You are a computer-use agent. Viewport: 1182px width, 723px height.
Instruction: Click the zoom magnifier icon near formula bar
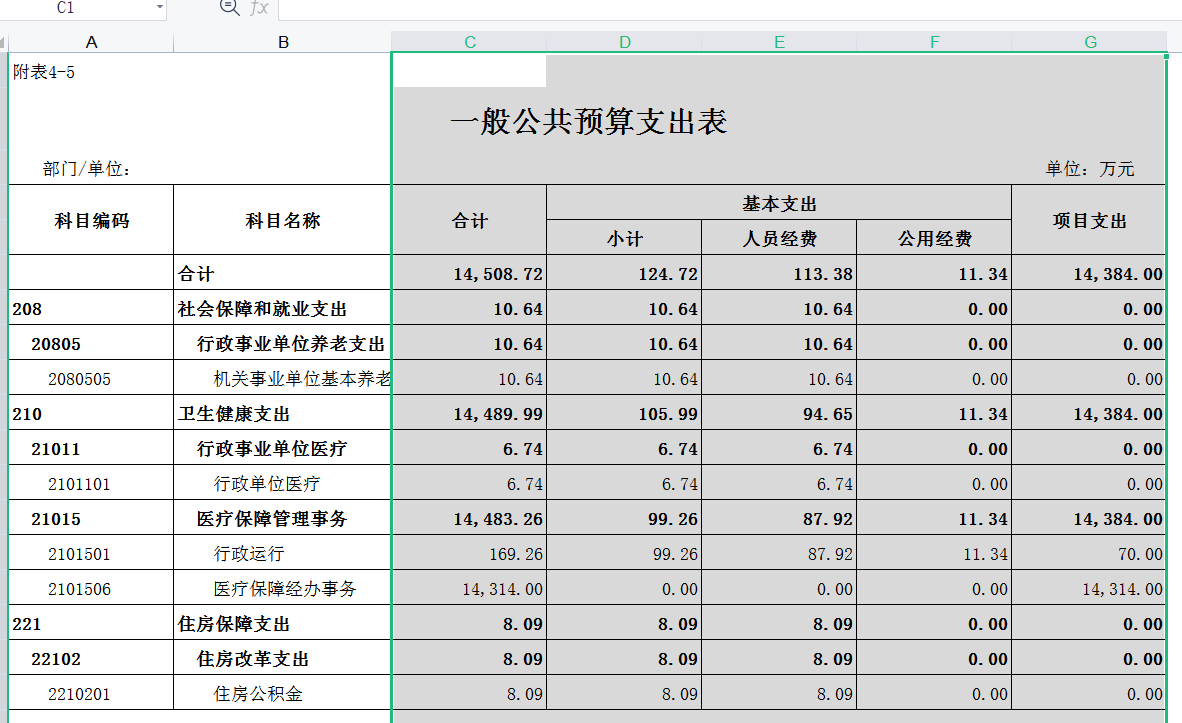pyautogui.click(x=229, y=8)
